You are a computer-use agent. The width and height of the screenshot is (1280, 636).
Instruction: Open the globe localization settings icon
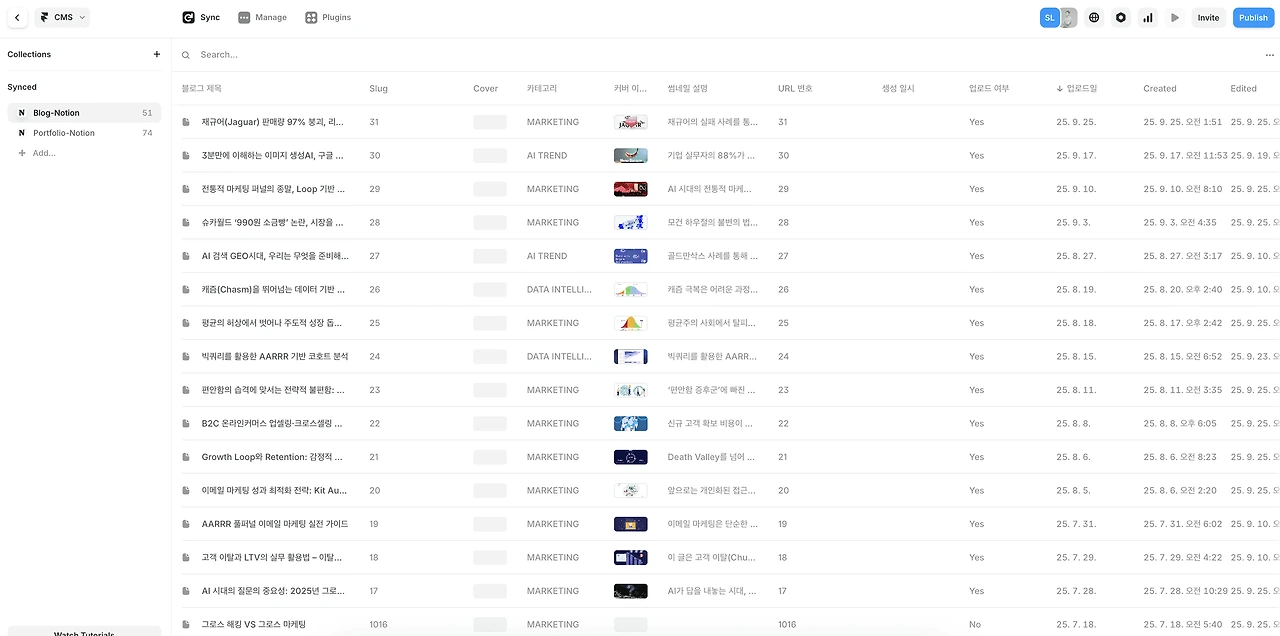(1094, 17)
